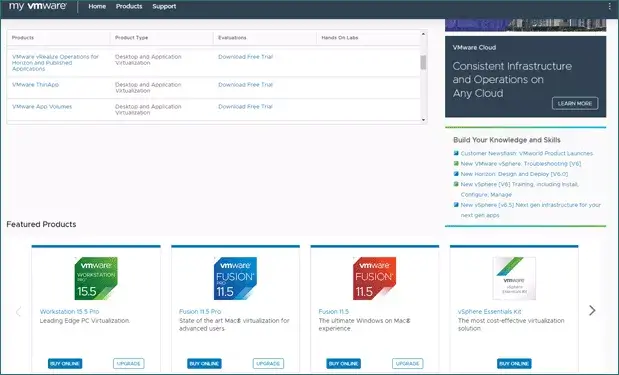Download Free Trial for VMware ThinApp
Screen dimensions: 619x375
[x=246, y=84]
